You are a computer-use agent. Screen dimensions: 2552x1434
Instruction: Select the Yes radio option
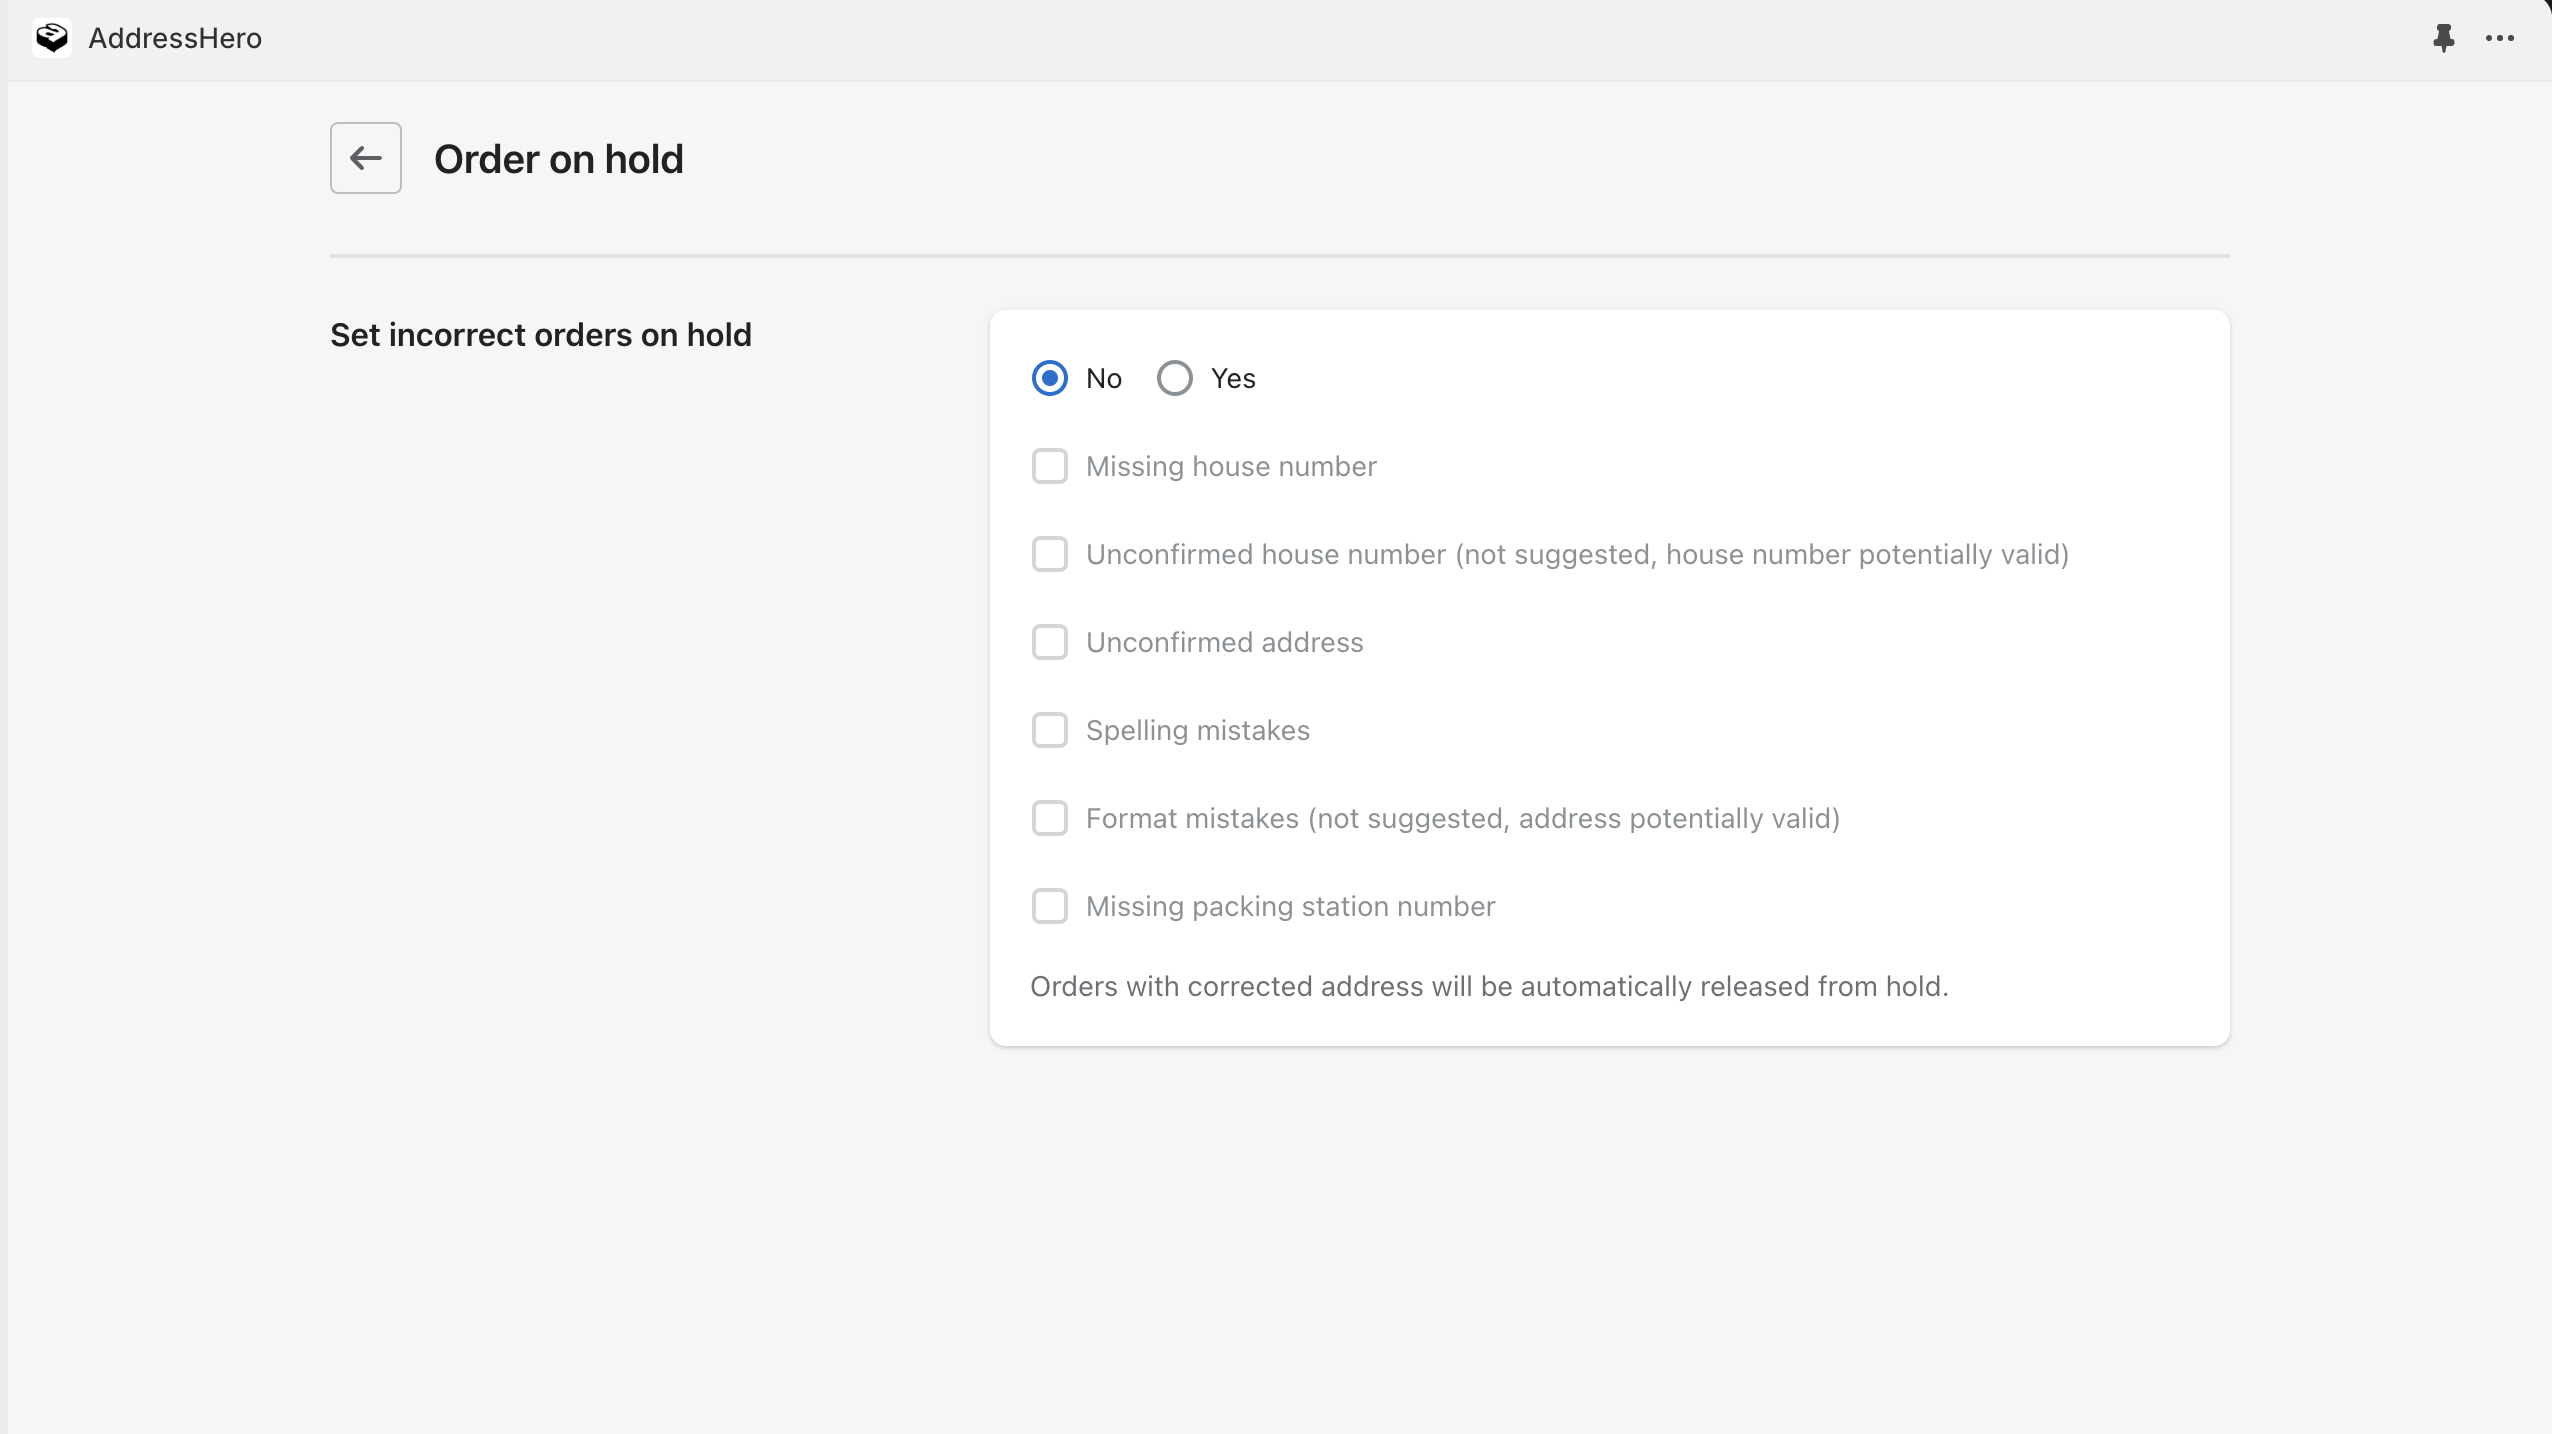click(x=1175, y=378)
